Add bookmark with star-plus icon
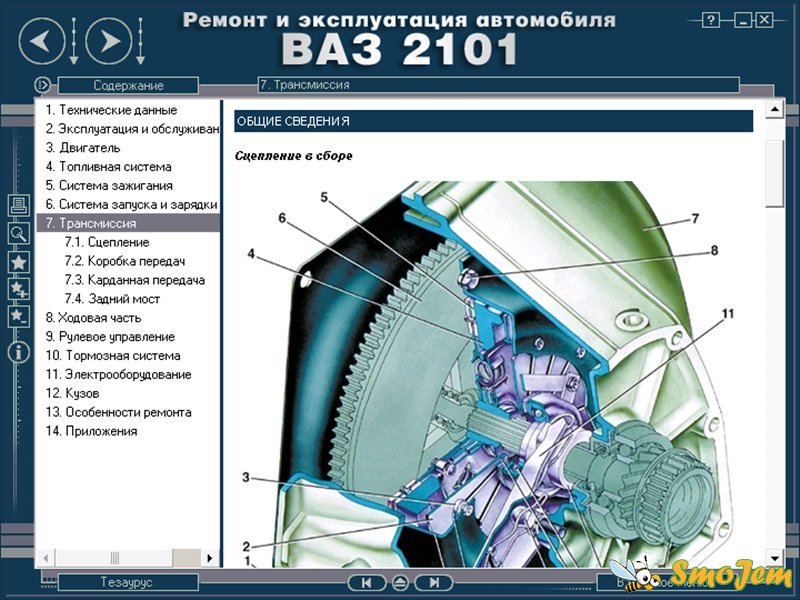The width and height of the screenshot is (800, 600). (x=19, y=289)
